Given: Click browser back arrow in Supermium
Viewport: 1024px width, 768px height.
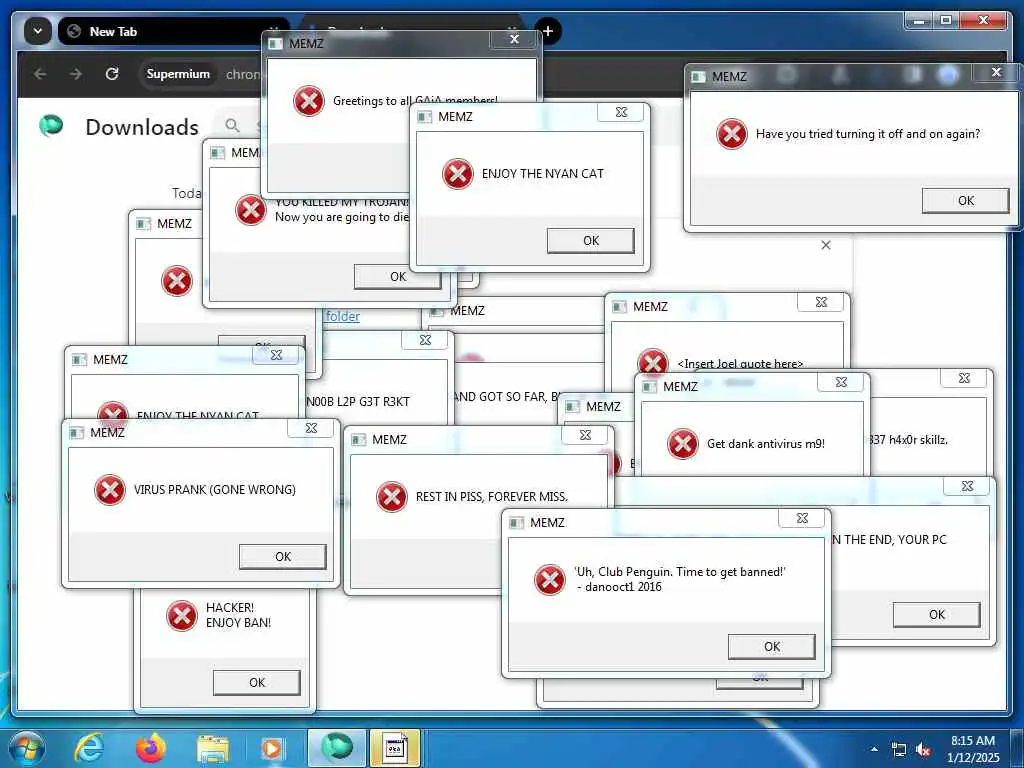Looking at the screenshot, I should [x=40, y=74].
